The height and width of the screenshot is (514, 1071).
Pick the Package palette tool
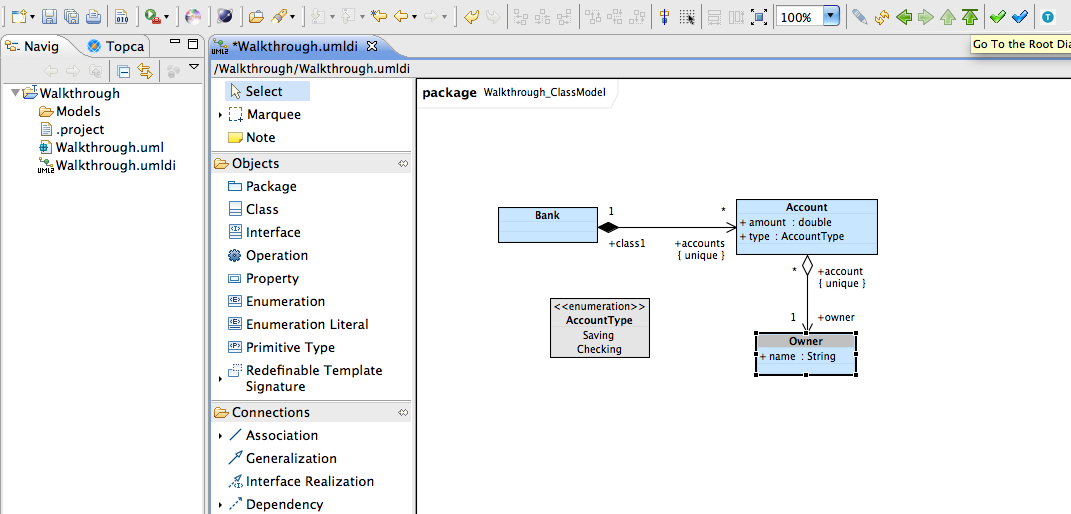coord(262,186)
